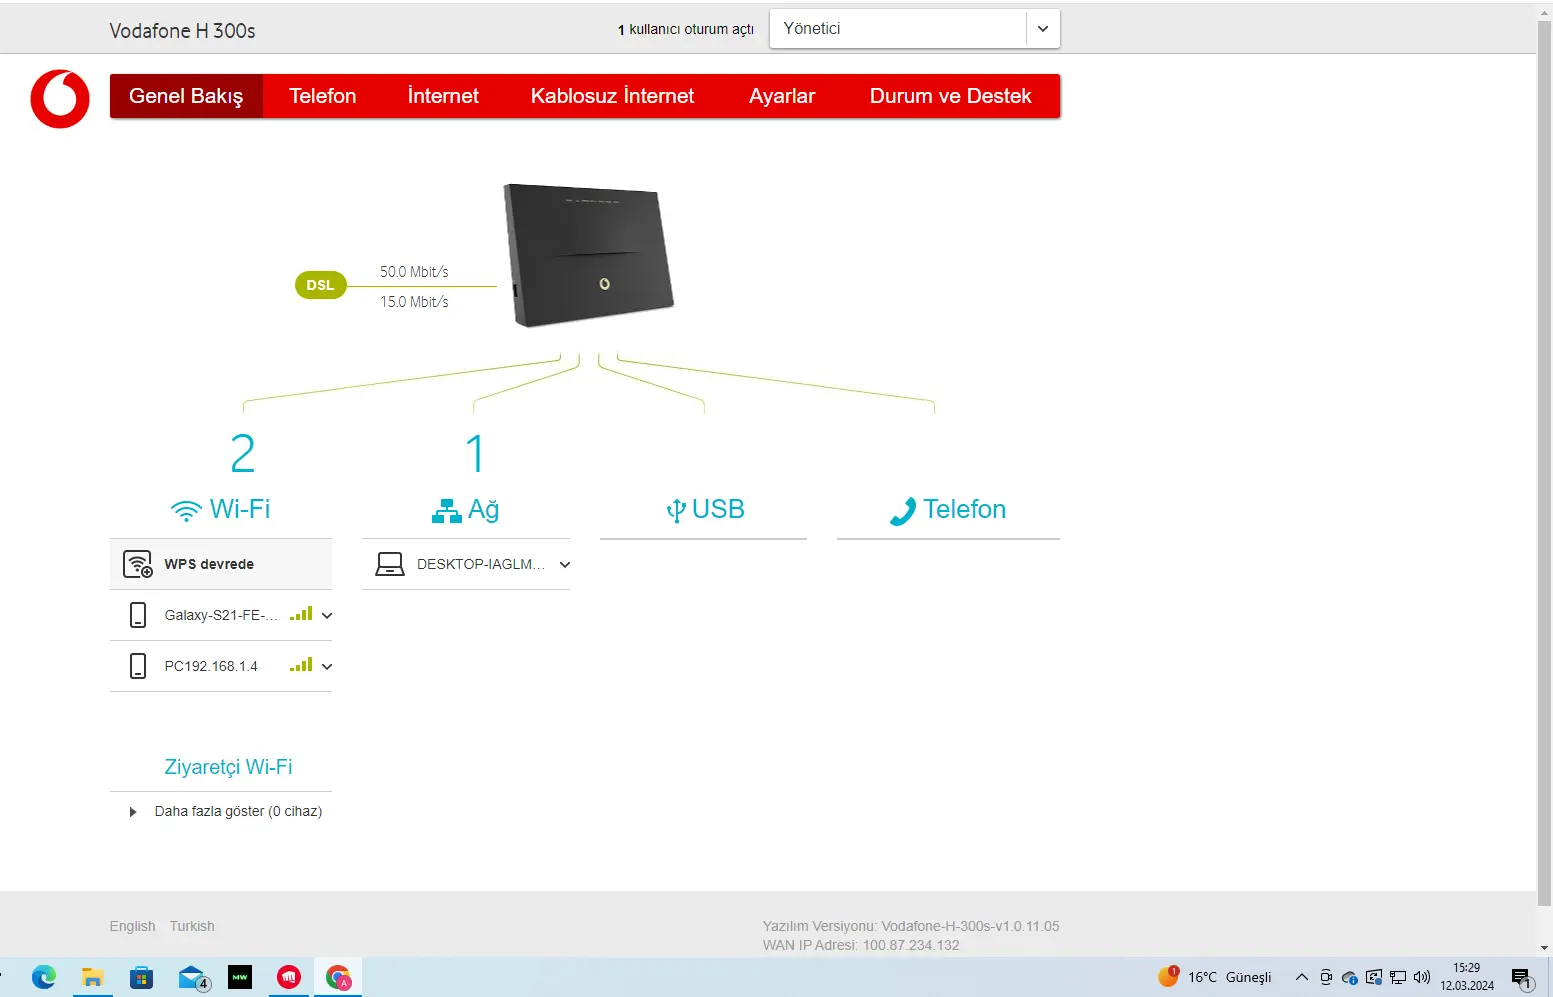Click the Wi-Fi section heading
Screen dimensions: 1553x997
[221, 509]
